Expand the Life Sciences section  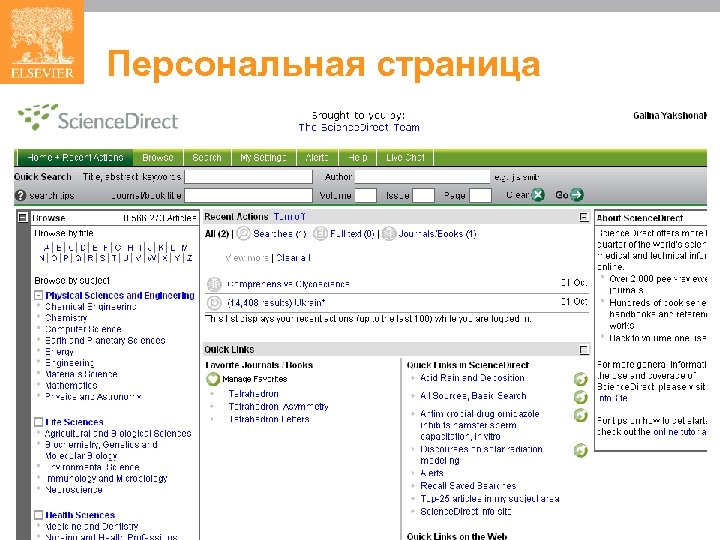pos(39,422)
